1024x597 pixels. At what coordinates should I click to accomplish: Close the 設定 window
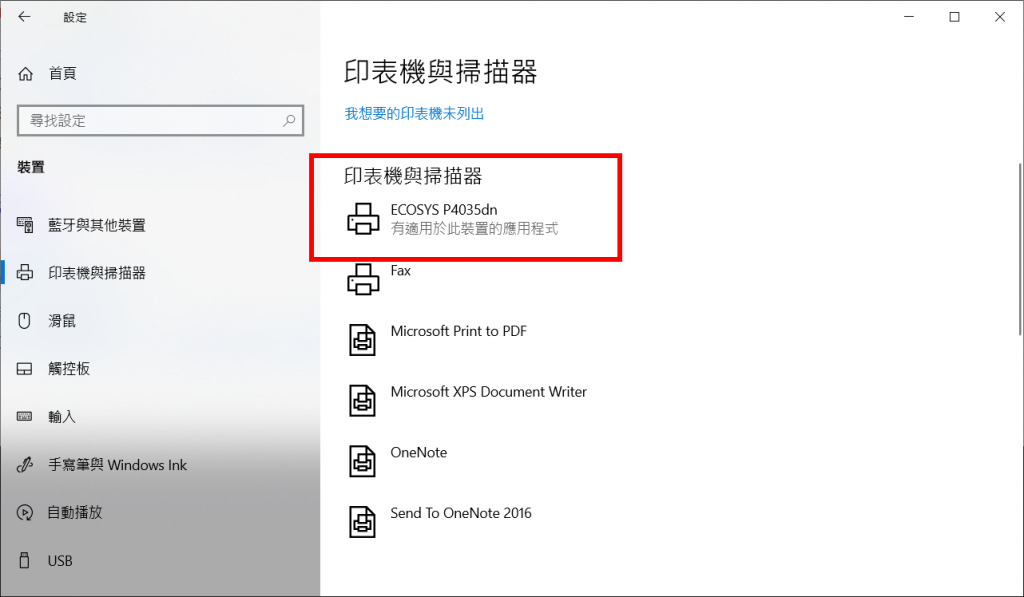(x=1000, y=17)
